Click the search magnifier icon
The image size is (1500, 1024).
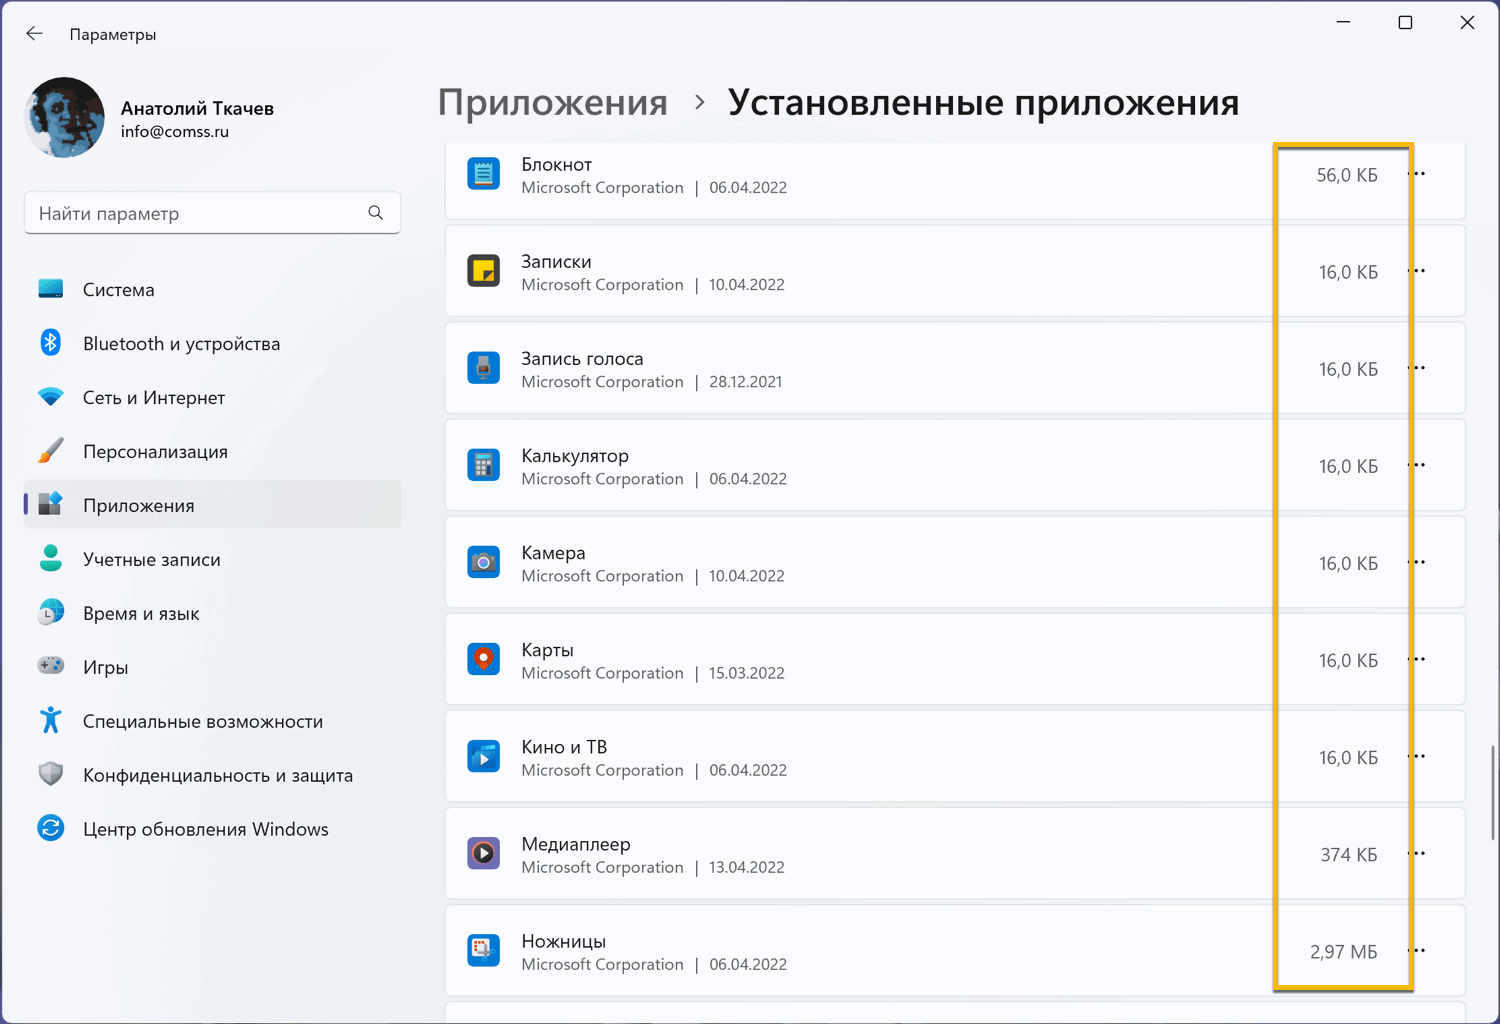[x=375, y=213]
